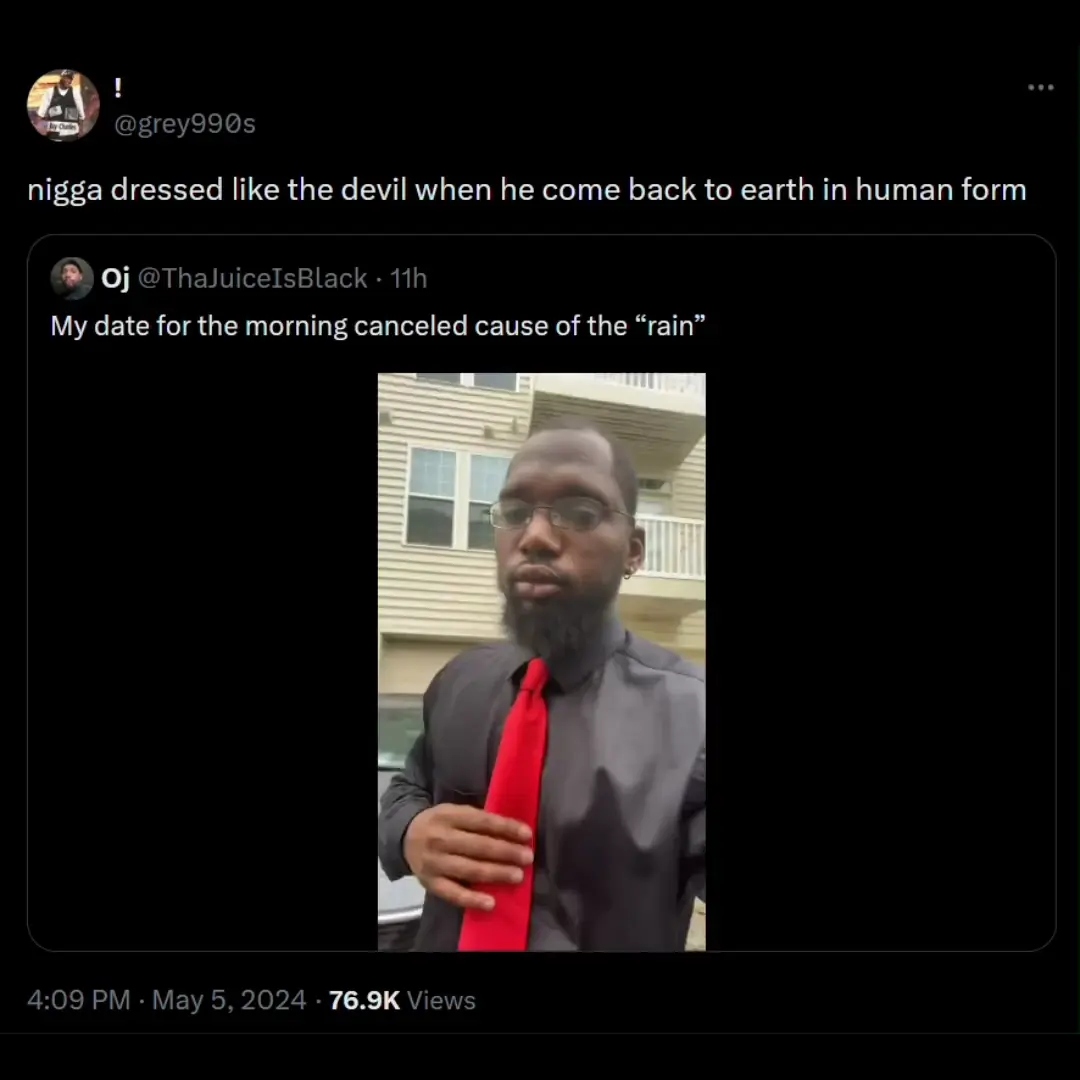
Task: Go to the @ThaJuiceIsBlack handle
Action: (x=251, y=278)
